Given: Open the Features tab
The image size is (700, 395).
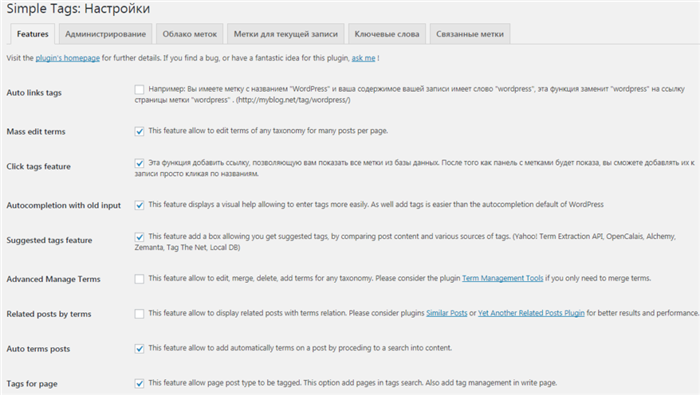Looking at the screenshot, I should coord(33,34).
